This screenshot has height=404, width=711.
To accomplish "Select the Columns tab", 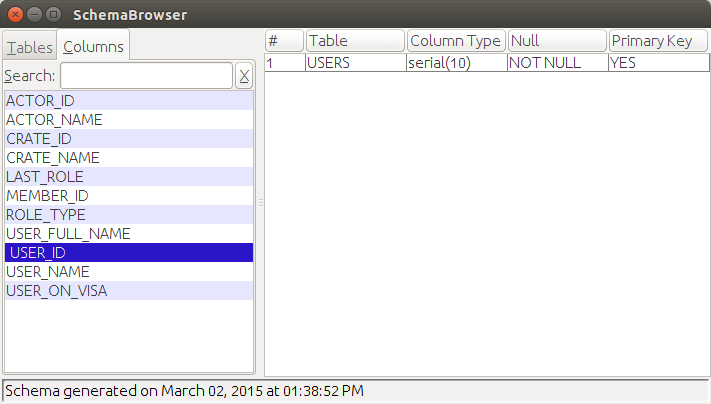I will click(93, 46).
